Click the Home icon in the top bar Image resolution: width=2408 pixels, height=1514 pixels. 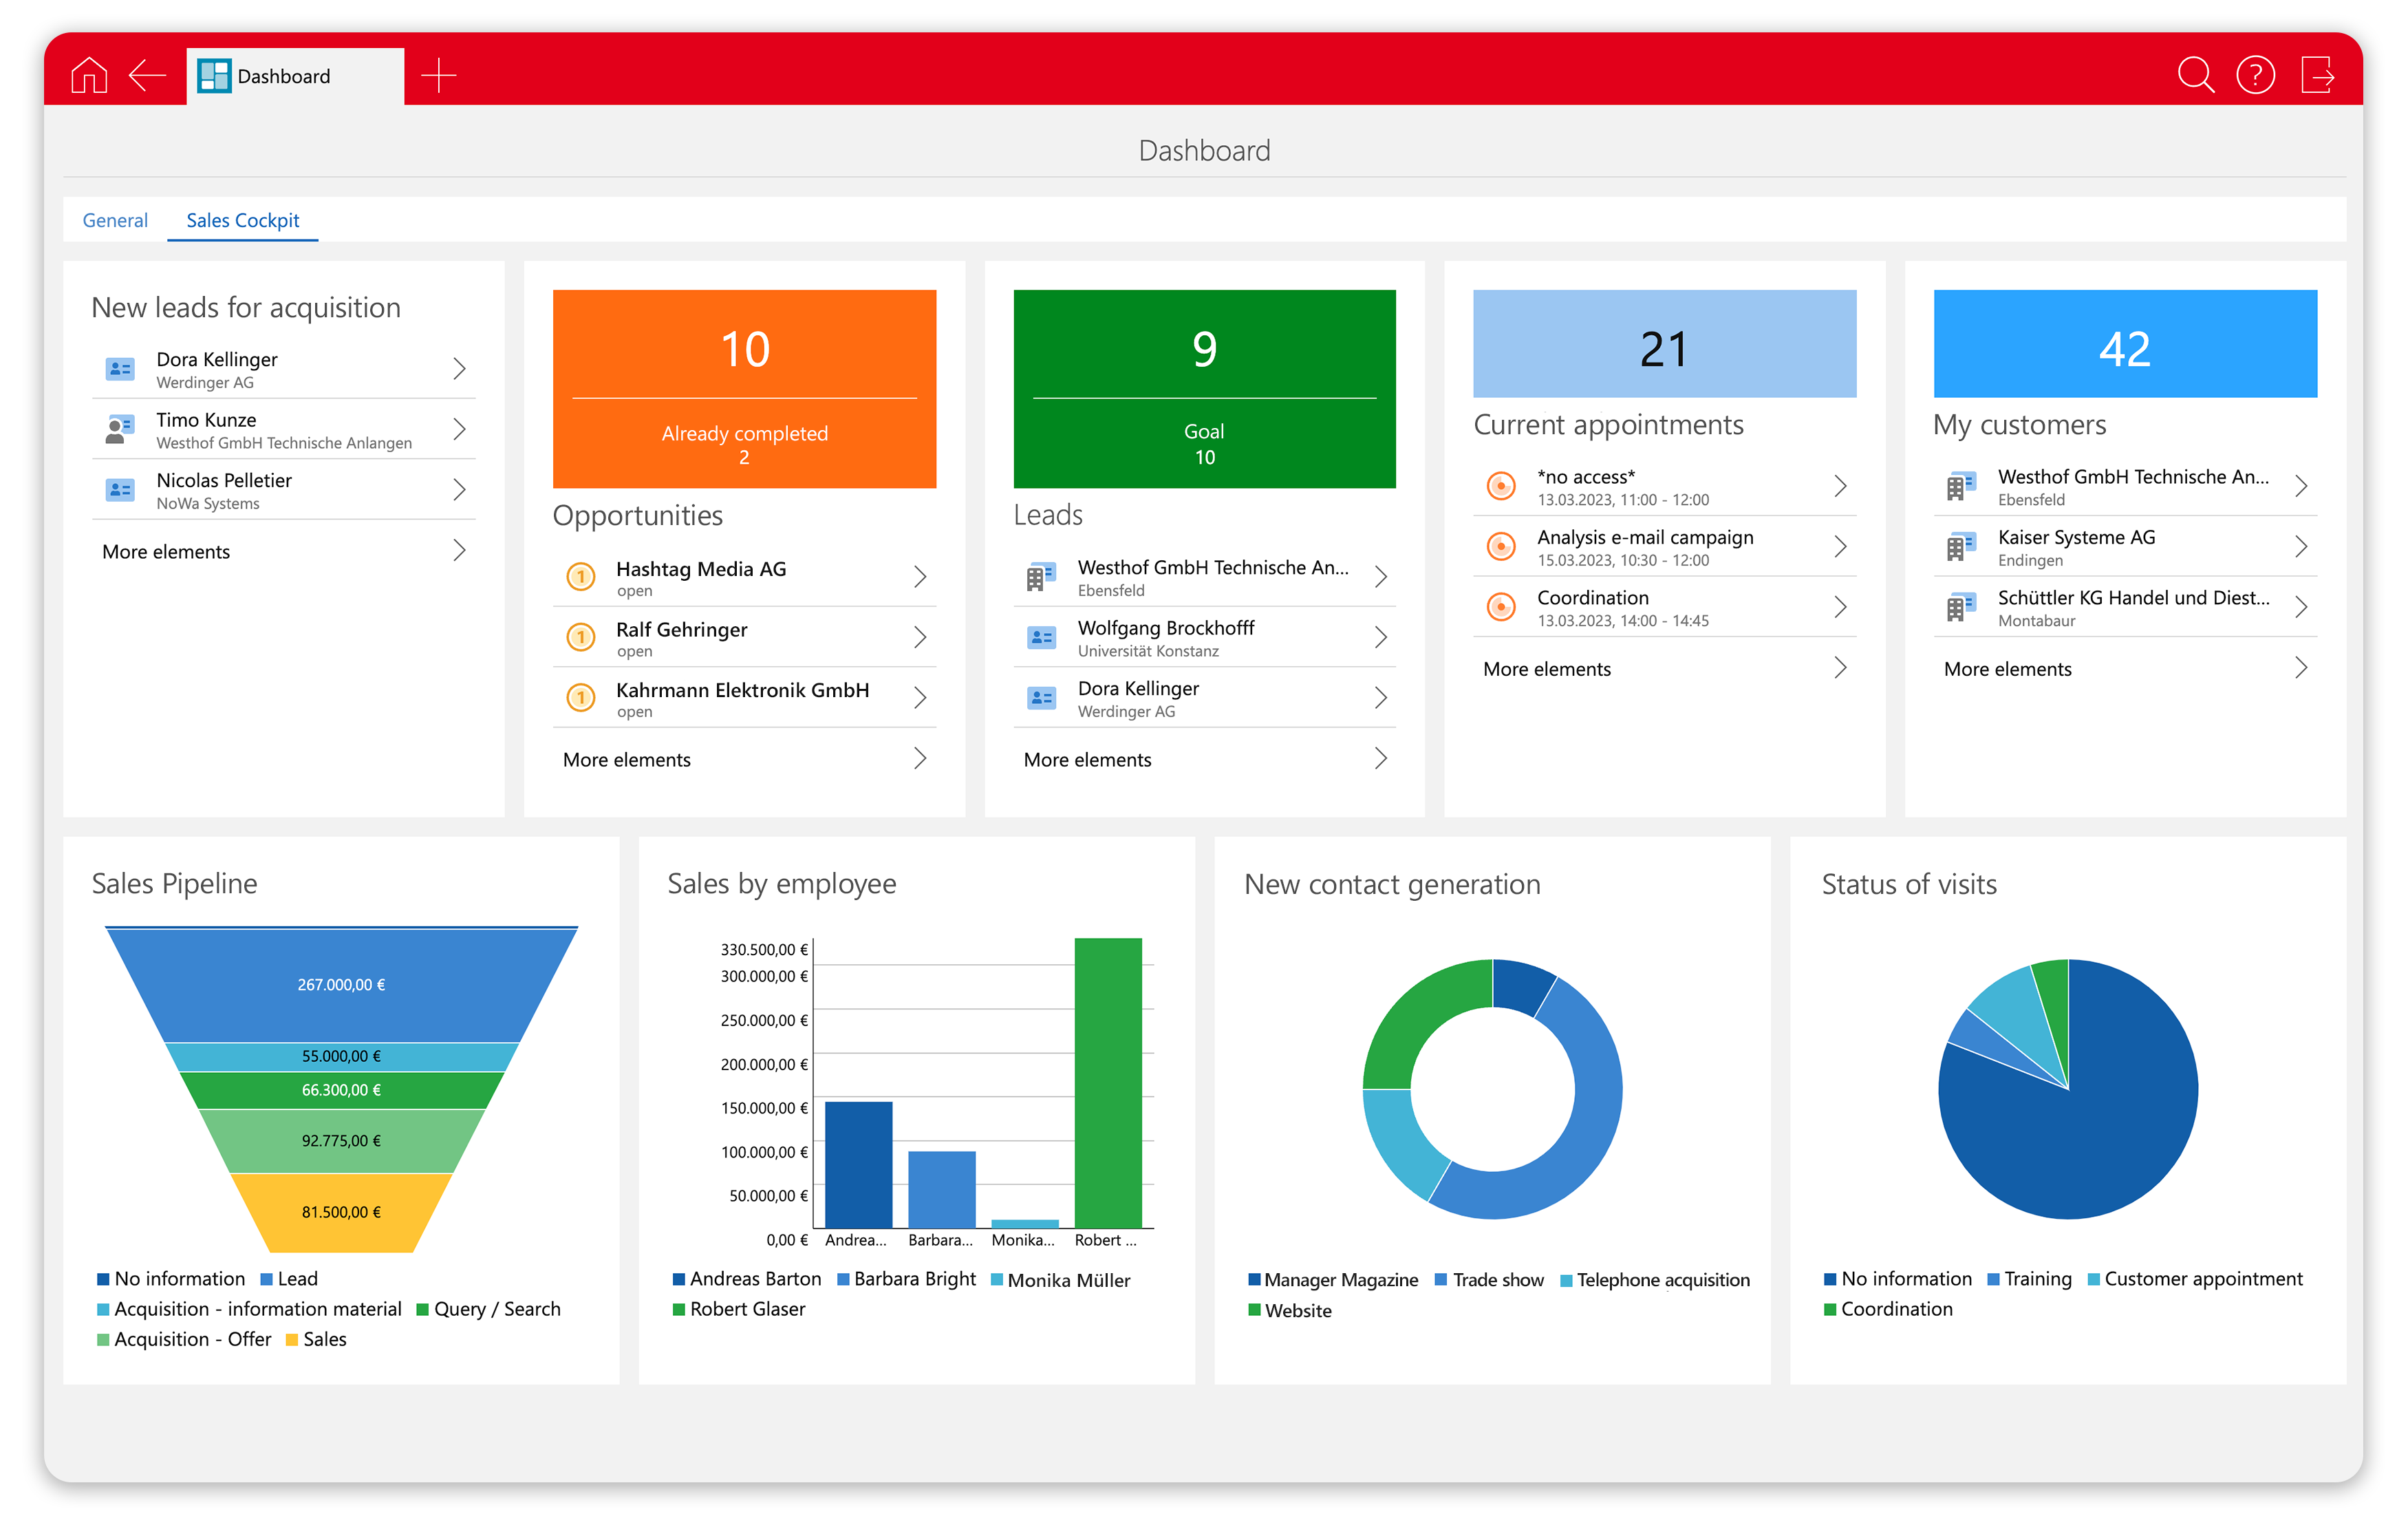(89, 74)
